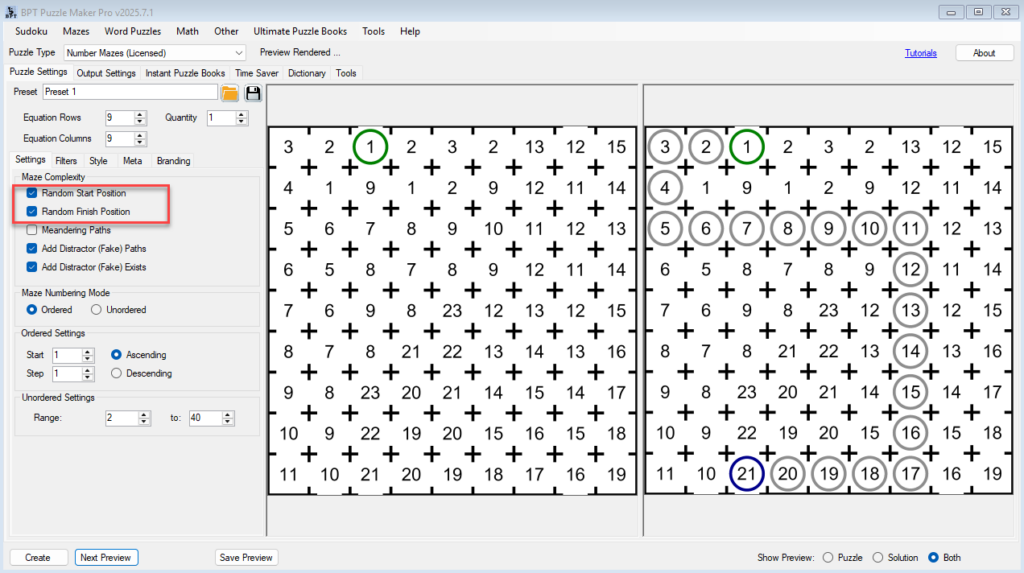Switch to the Output Settings tab

pyautogui.click(x=106, y=73)
